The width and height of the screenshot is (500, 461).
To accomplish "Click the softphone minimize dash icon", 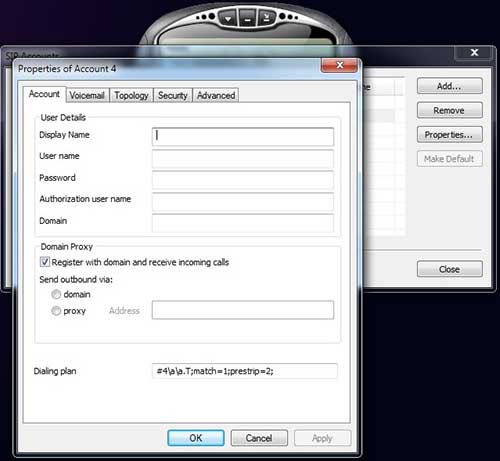I will pos(247,19).
